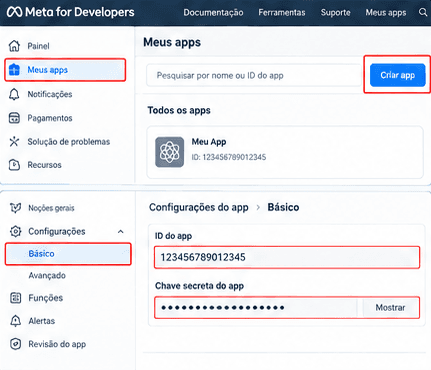431x370 pixels.
Task: Click the Meu App atom icon
Action: (x=169, y=152)
